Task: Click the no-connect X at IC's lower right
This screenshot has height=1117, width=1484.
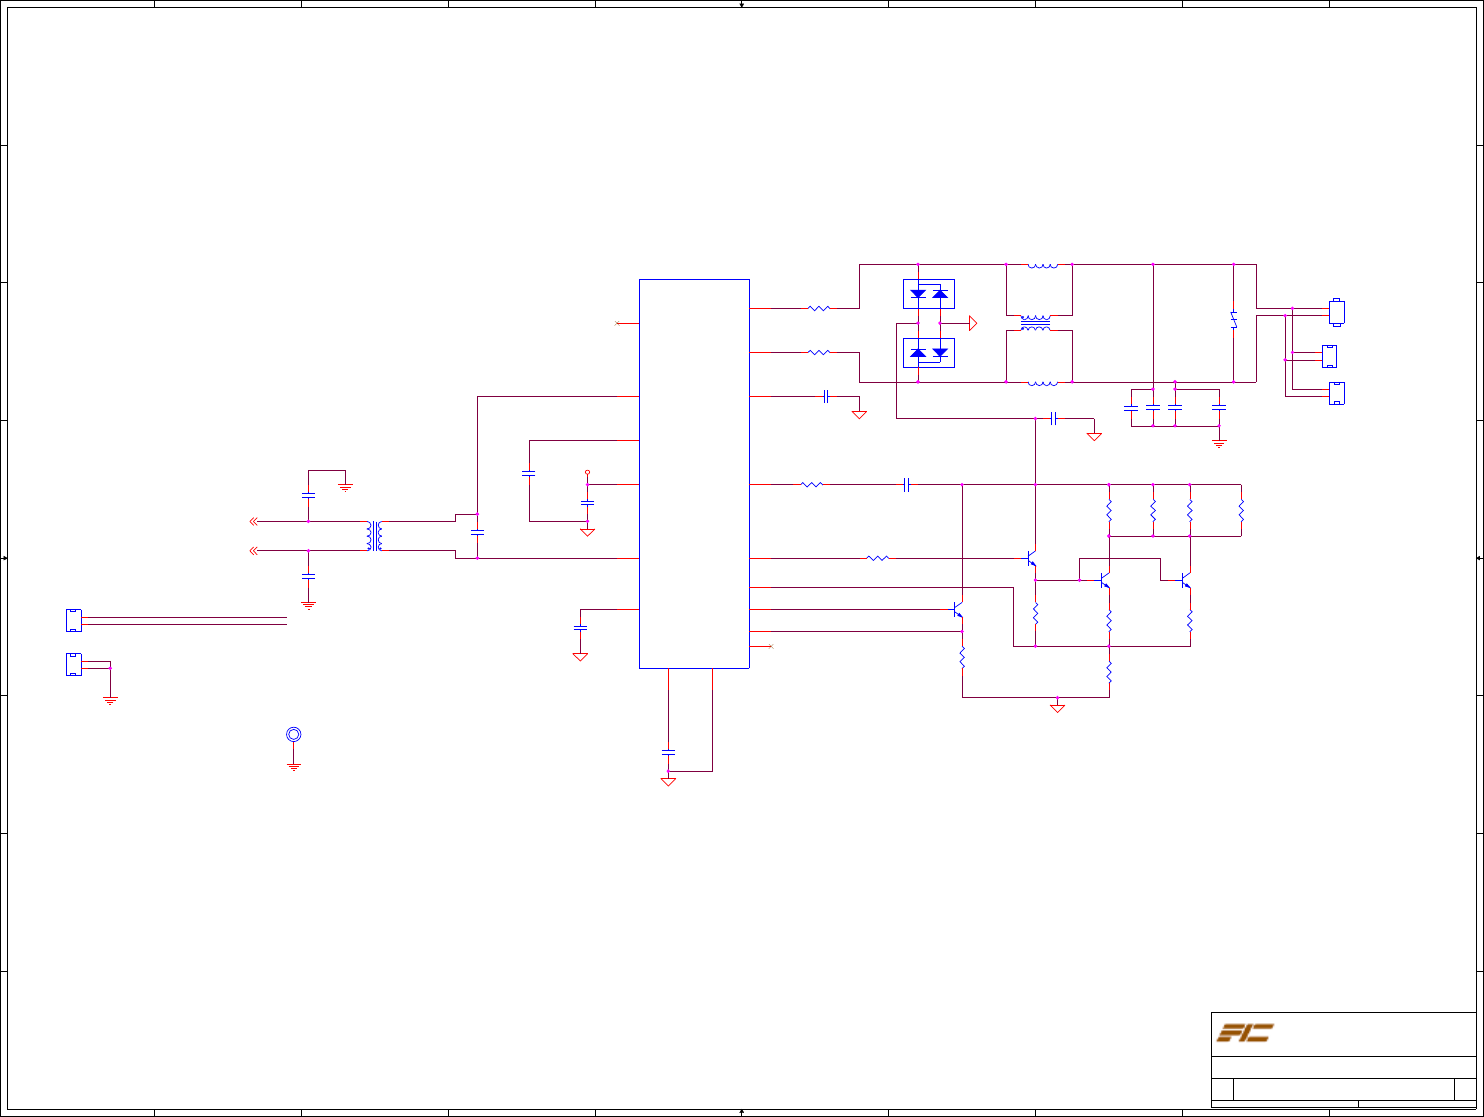Action: click(x=770, y=647)
